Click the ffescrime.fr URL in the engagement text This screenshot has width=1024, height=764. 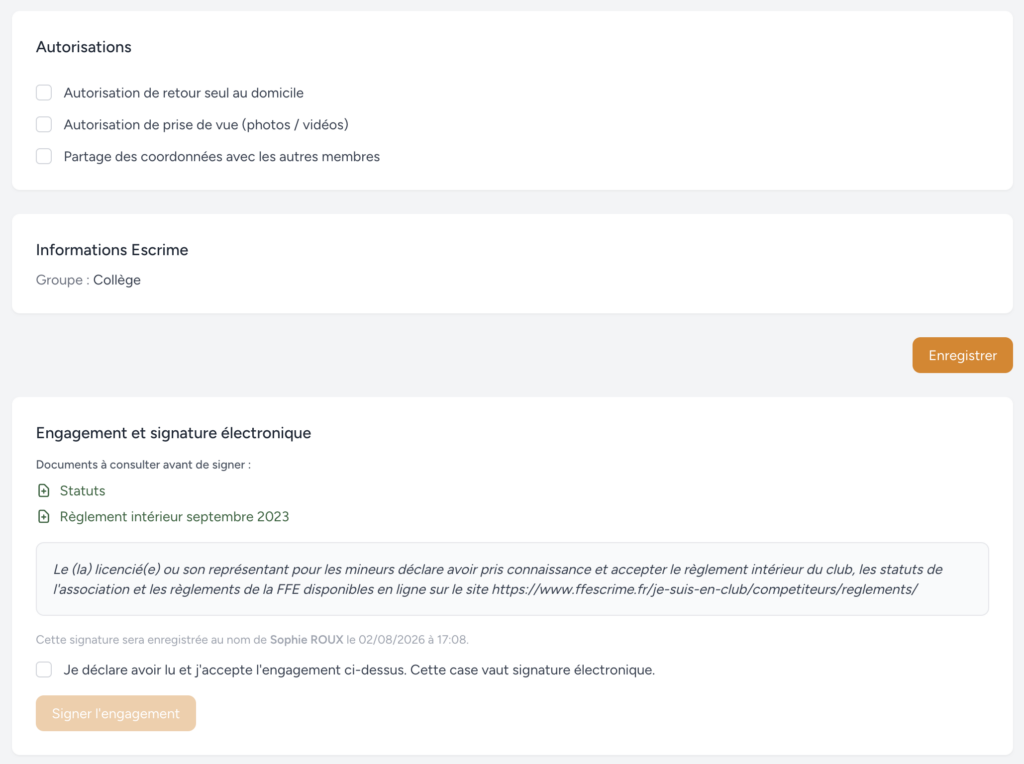(705, 589)
